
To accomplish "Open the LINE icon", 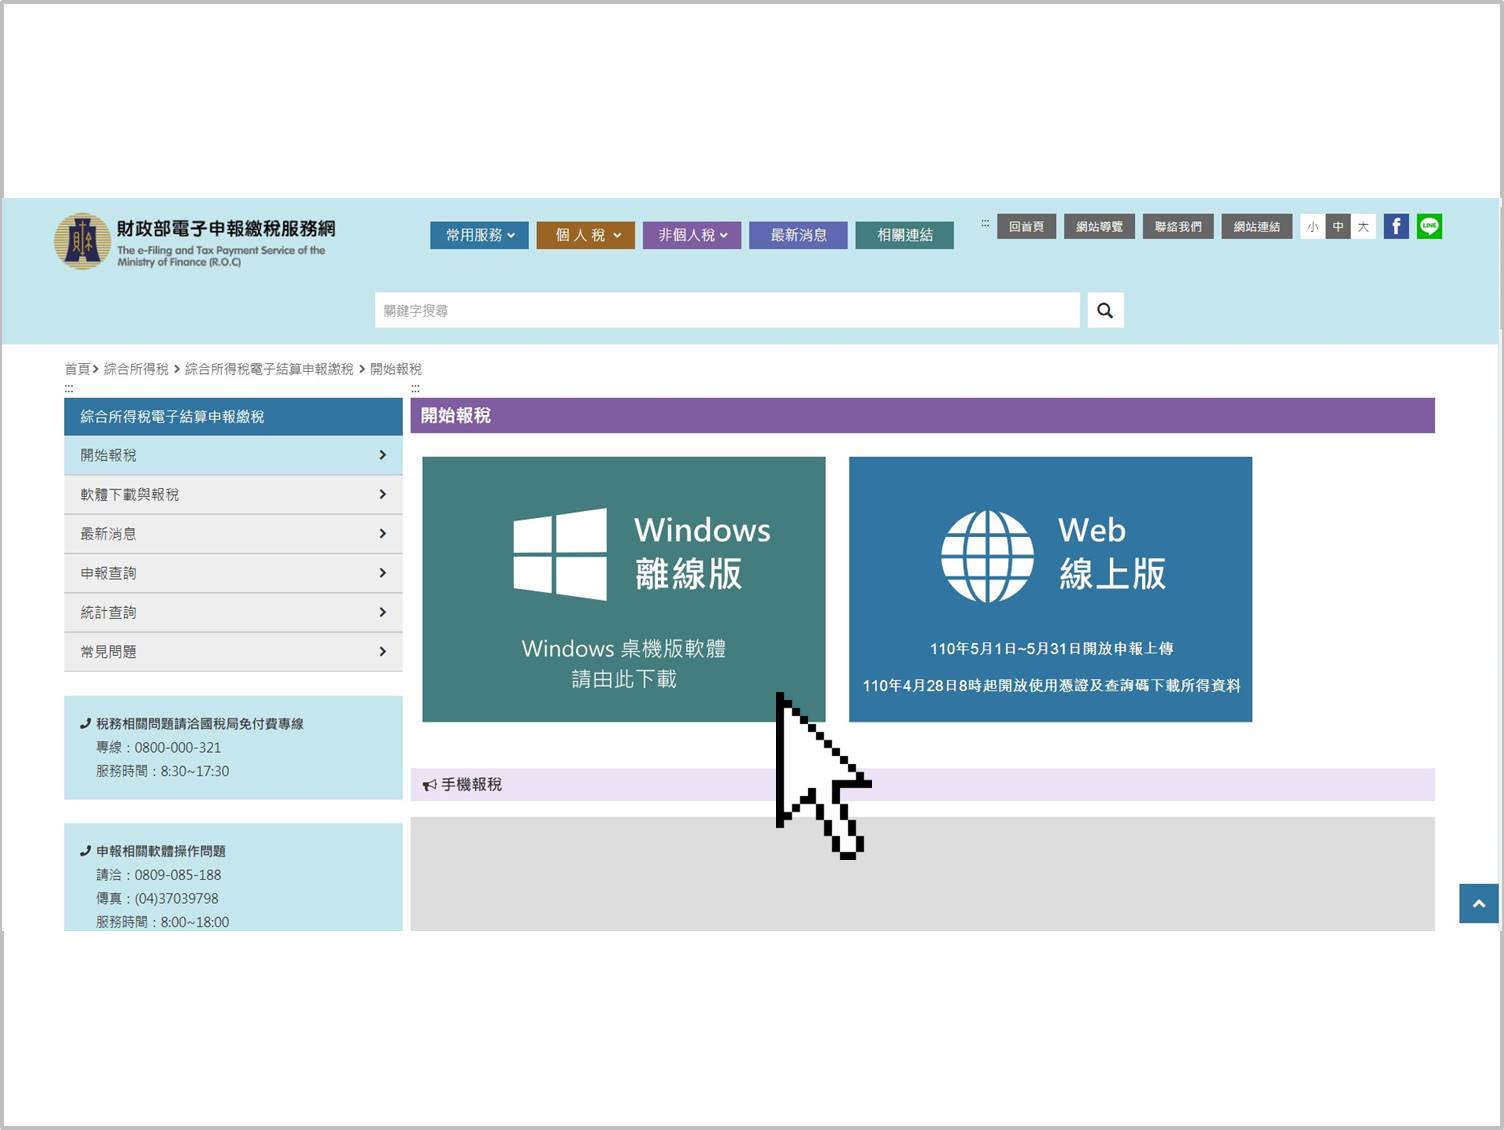I will click(x=1430, y=226).
